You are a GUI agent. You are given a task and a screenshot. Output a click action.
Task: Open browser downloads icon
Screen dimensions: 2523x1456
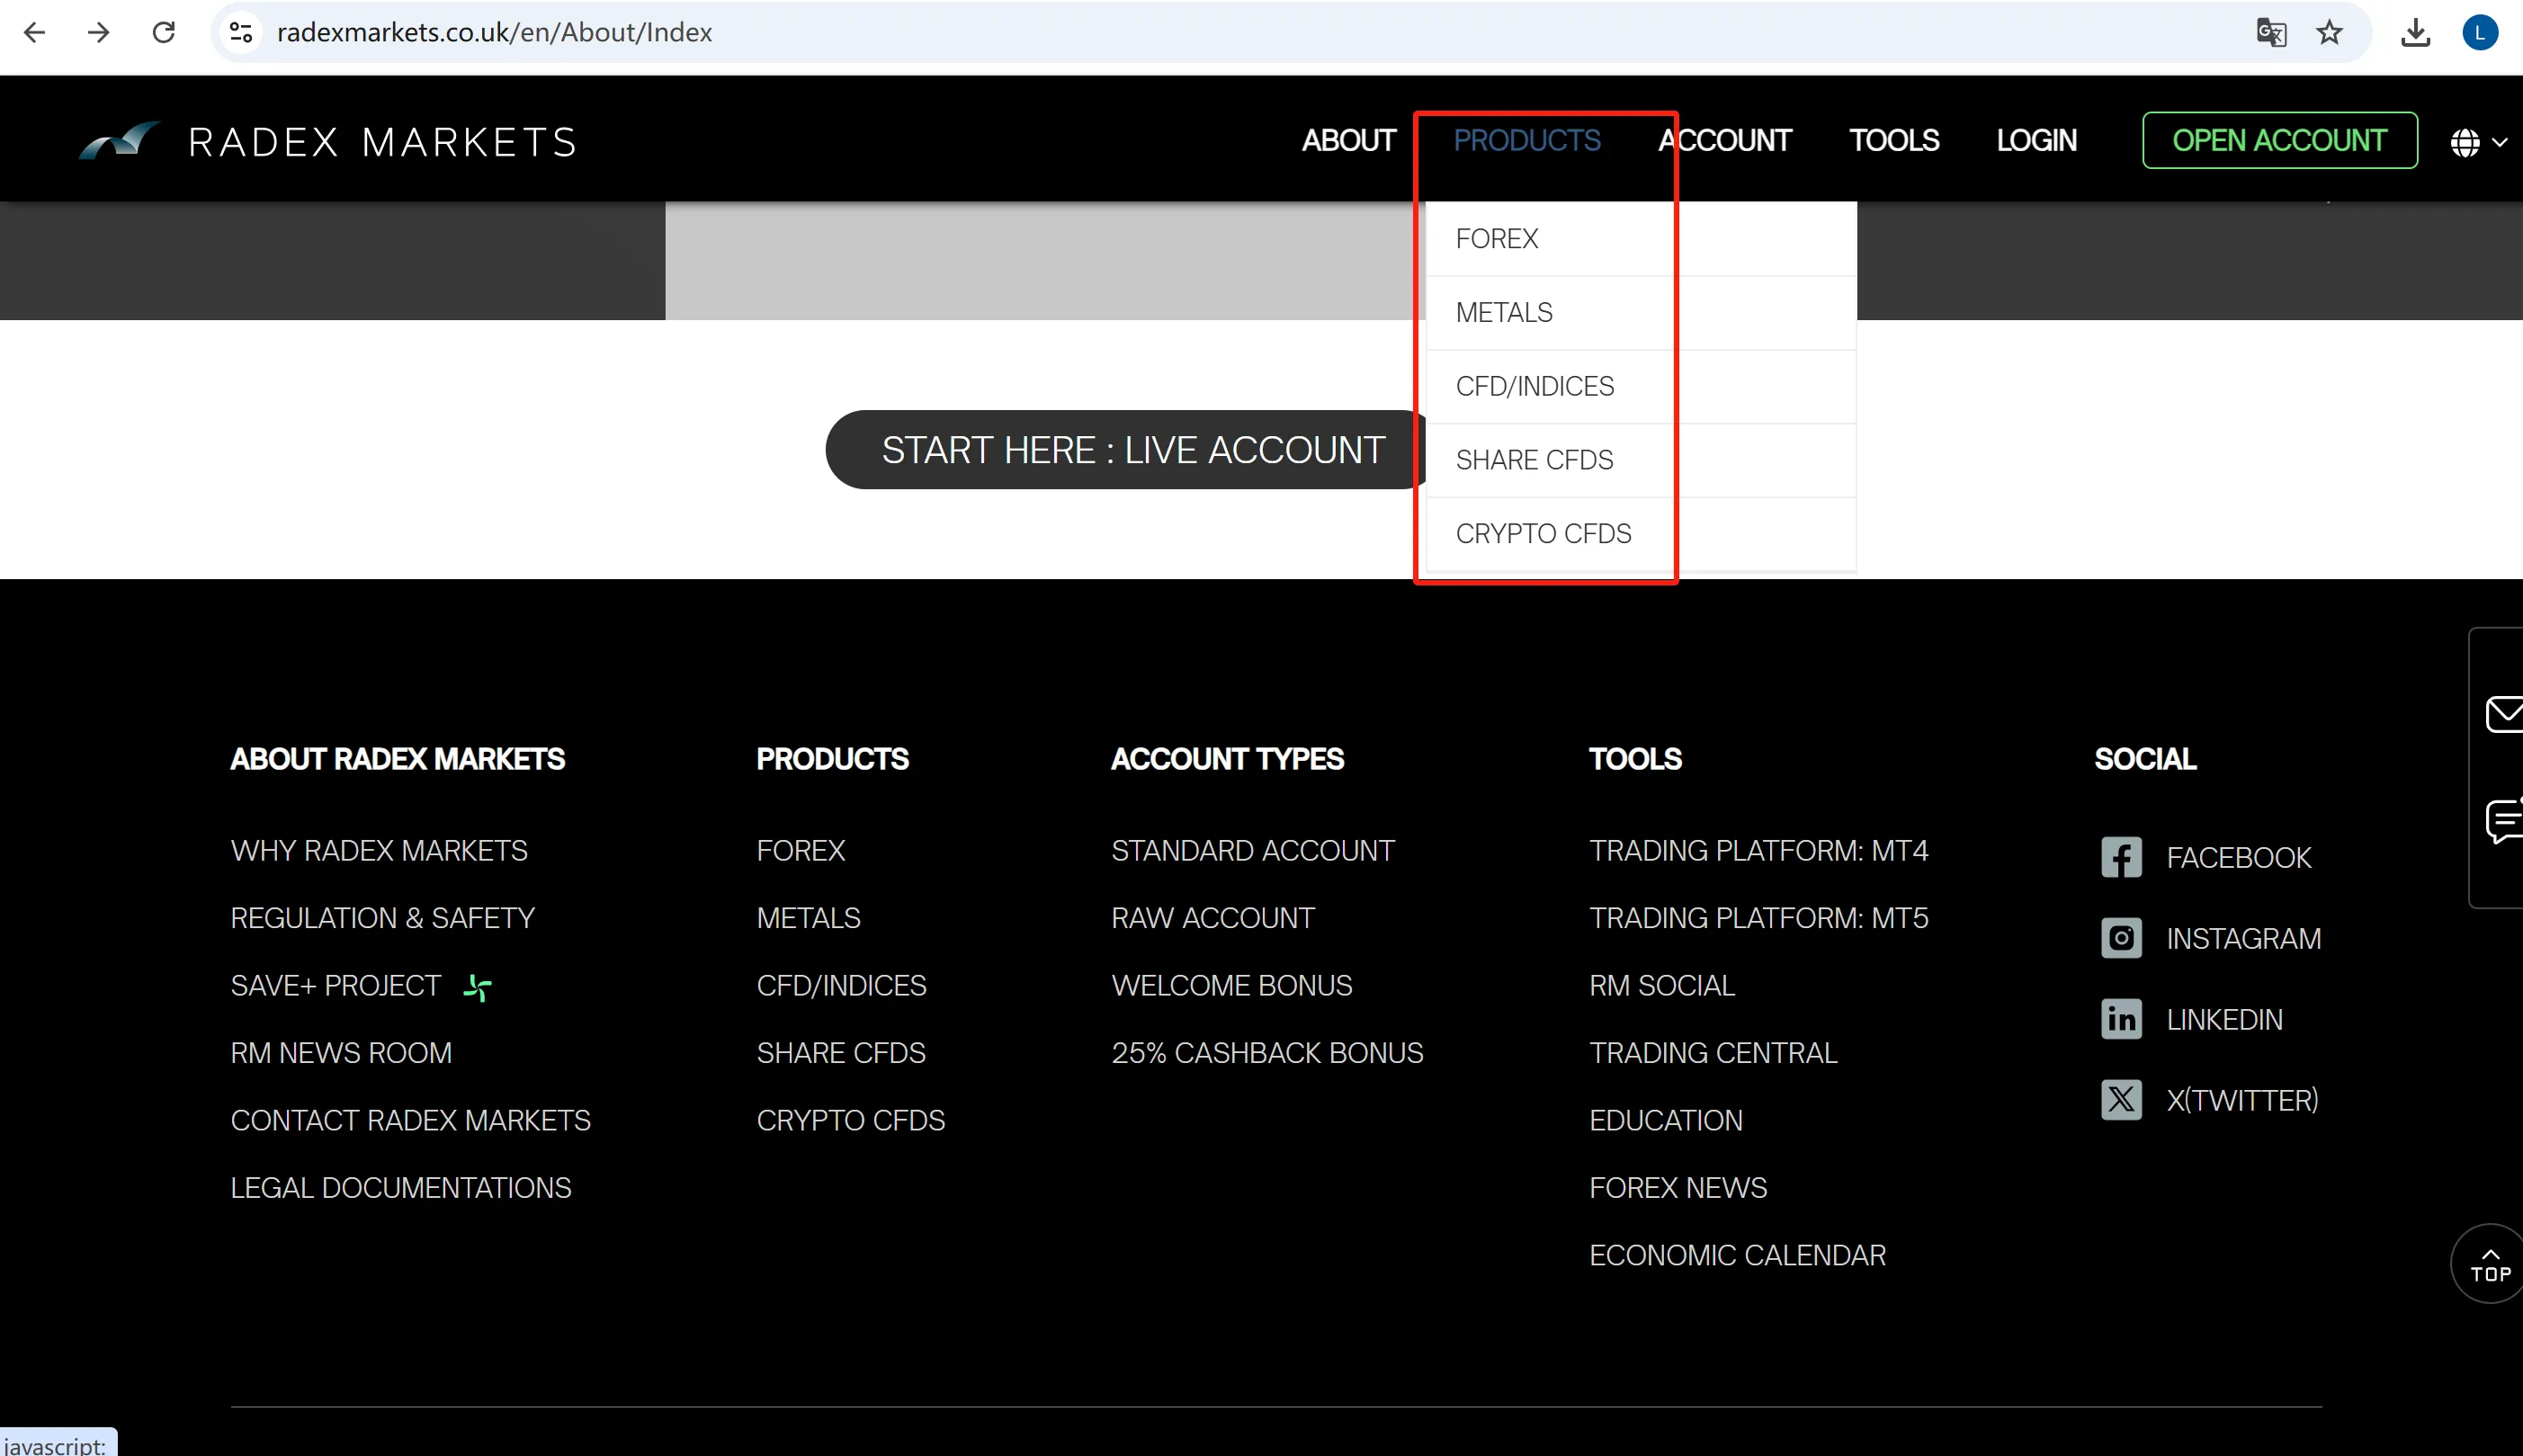click(x=2415, y=32)
